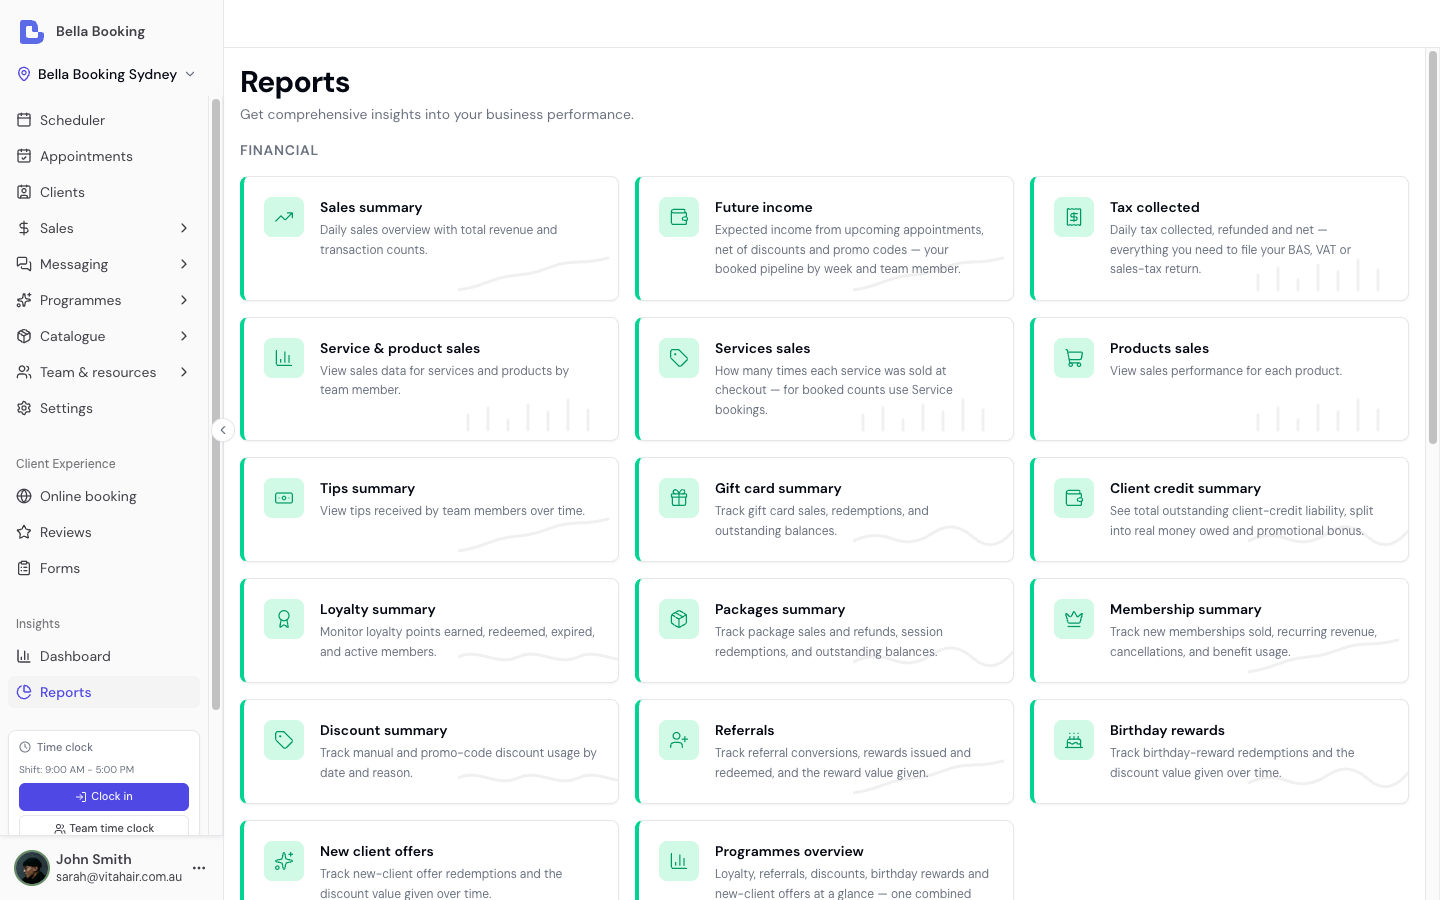Viewport: 1440px width, 900px height.
Task: Select Catalogue in the sidebar
Action: click(x=104, y=336)
